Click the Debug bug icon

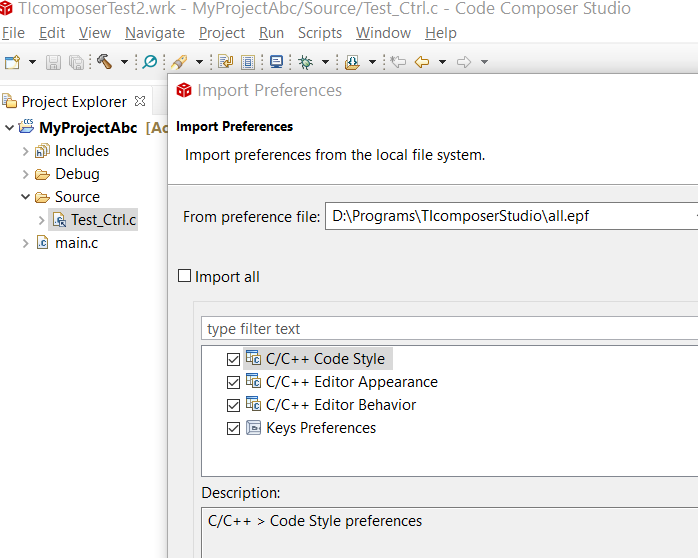pyautogui.click(x=306, y=62)
